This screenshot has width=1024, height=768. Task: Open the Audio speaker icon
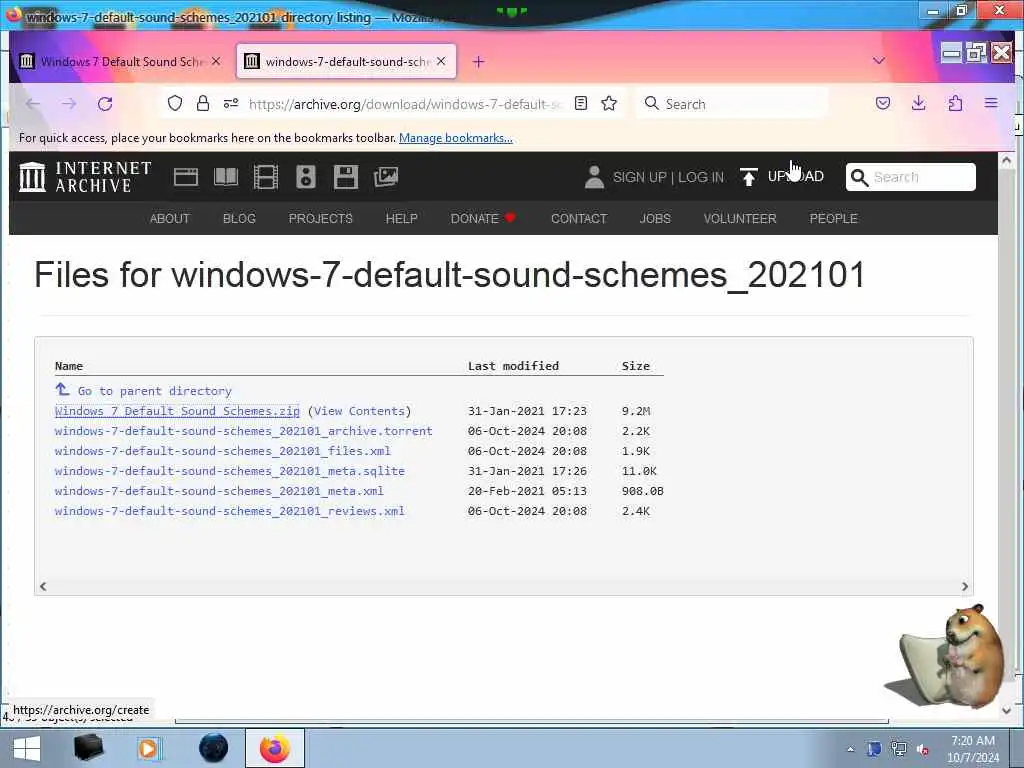(306, 177)
